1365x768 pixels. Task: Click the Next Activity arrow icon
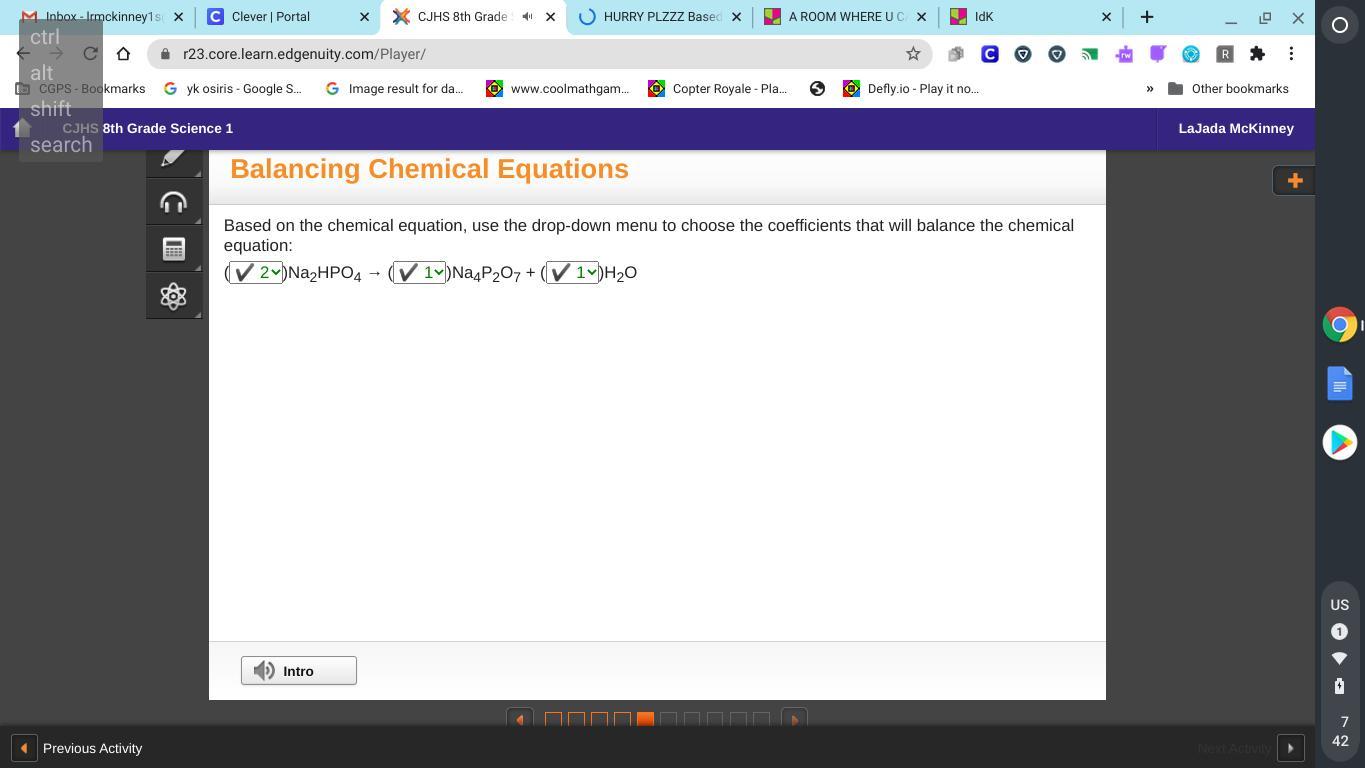click(1290, 748)
